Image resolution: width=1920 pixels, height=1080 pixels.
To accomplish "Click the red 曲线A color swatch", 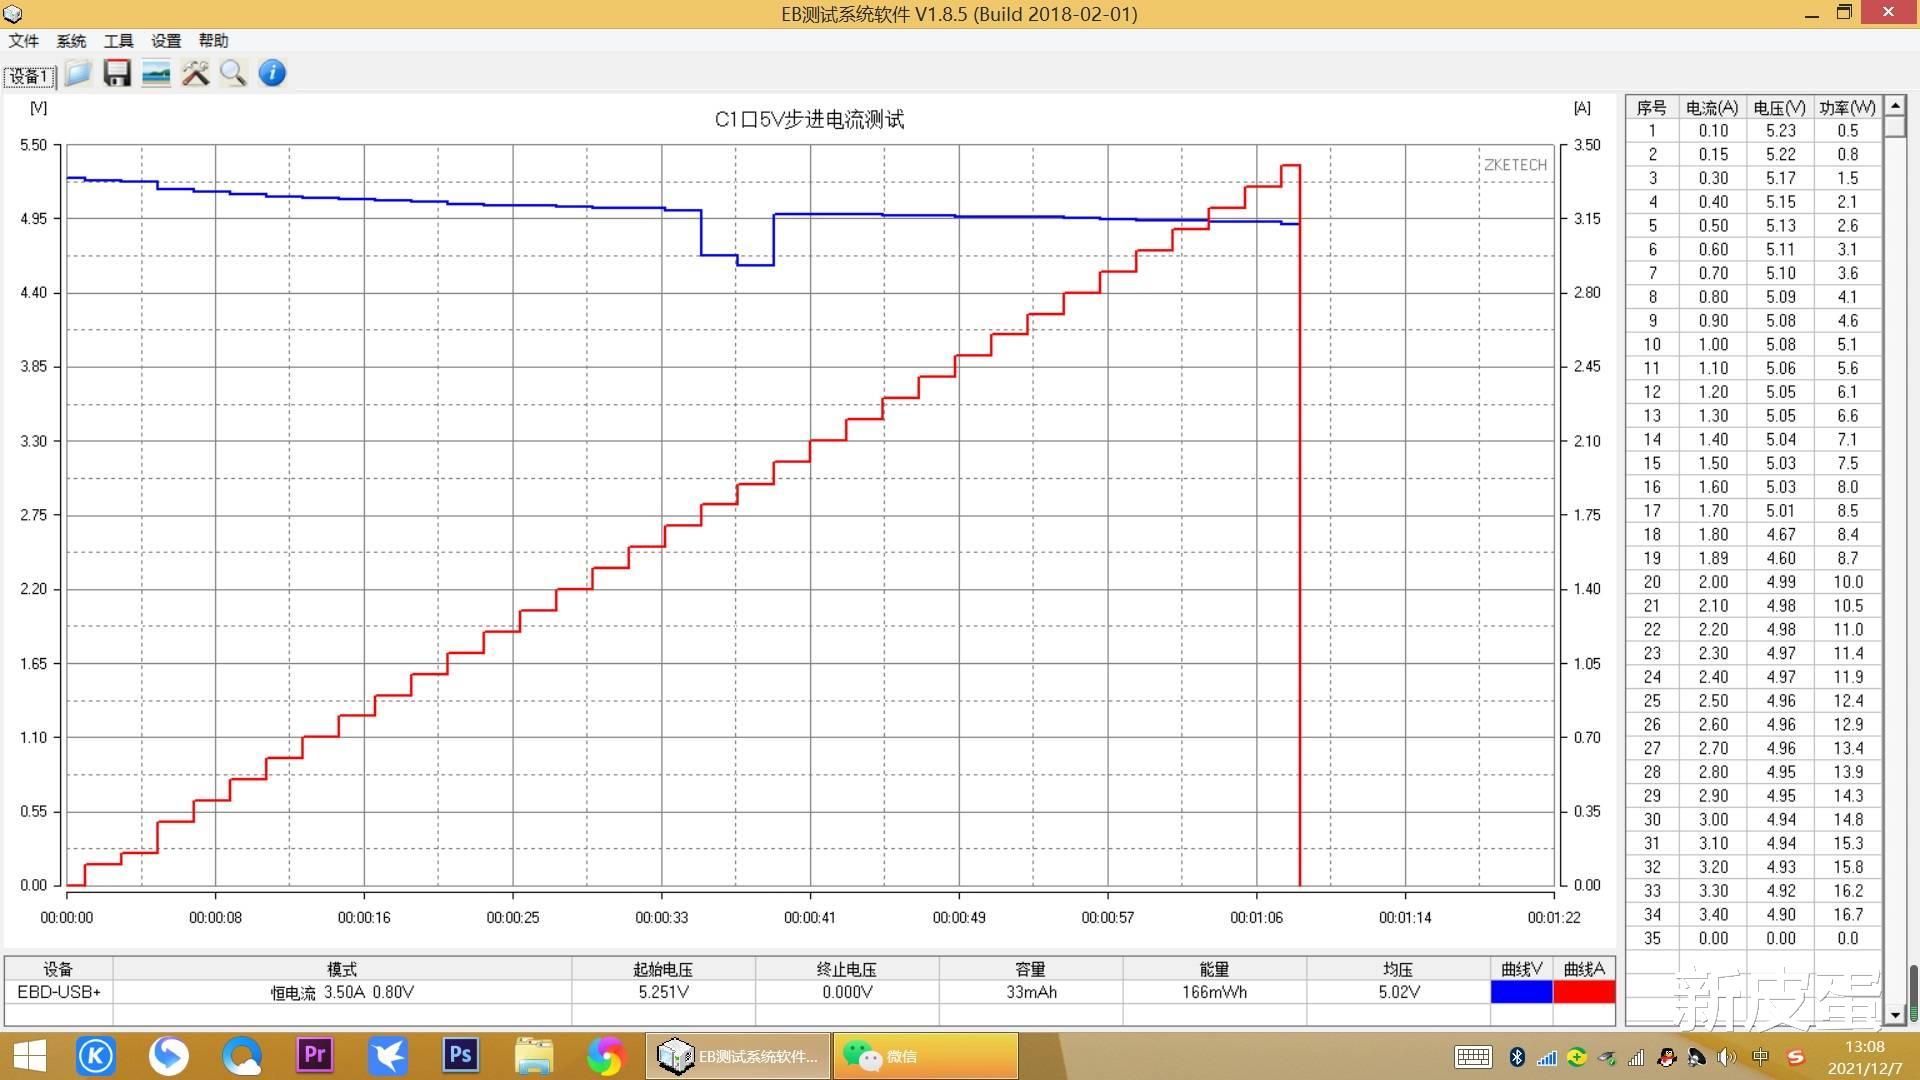I will click(x=1584, y=991).
